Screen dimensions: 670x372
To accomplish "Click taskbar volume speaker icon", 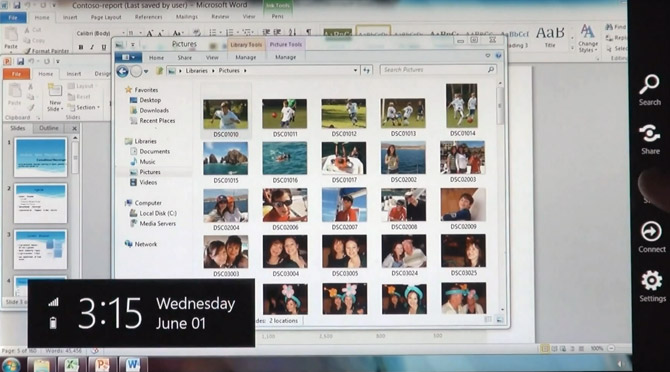I will 620,364.
